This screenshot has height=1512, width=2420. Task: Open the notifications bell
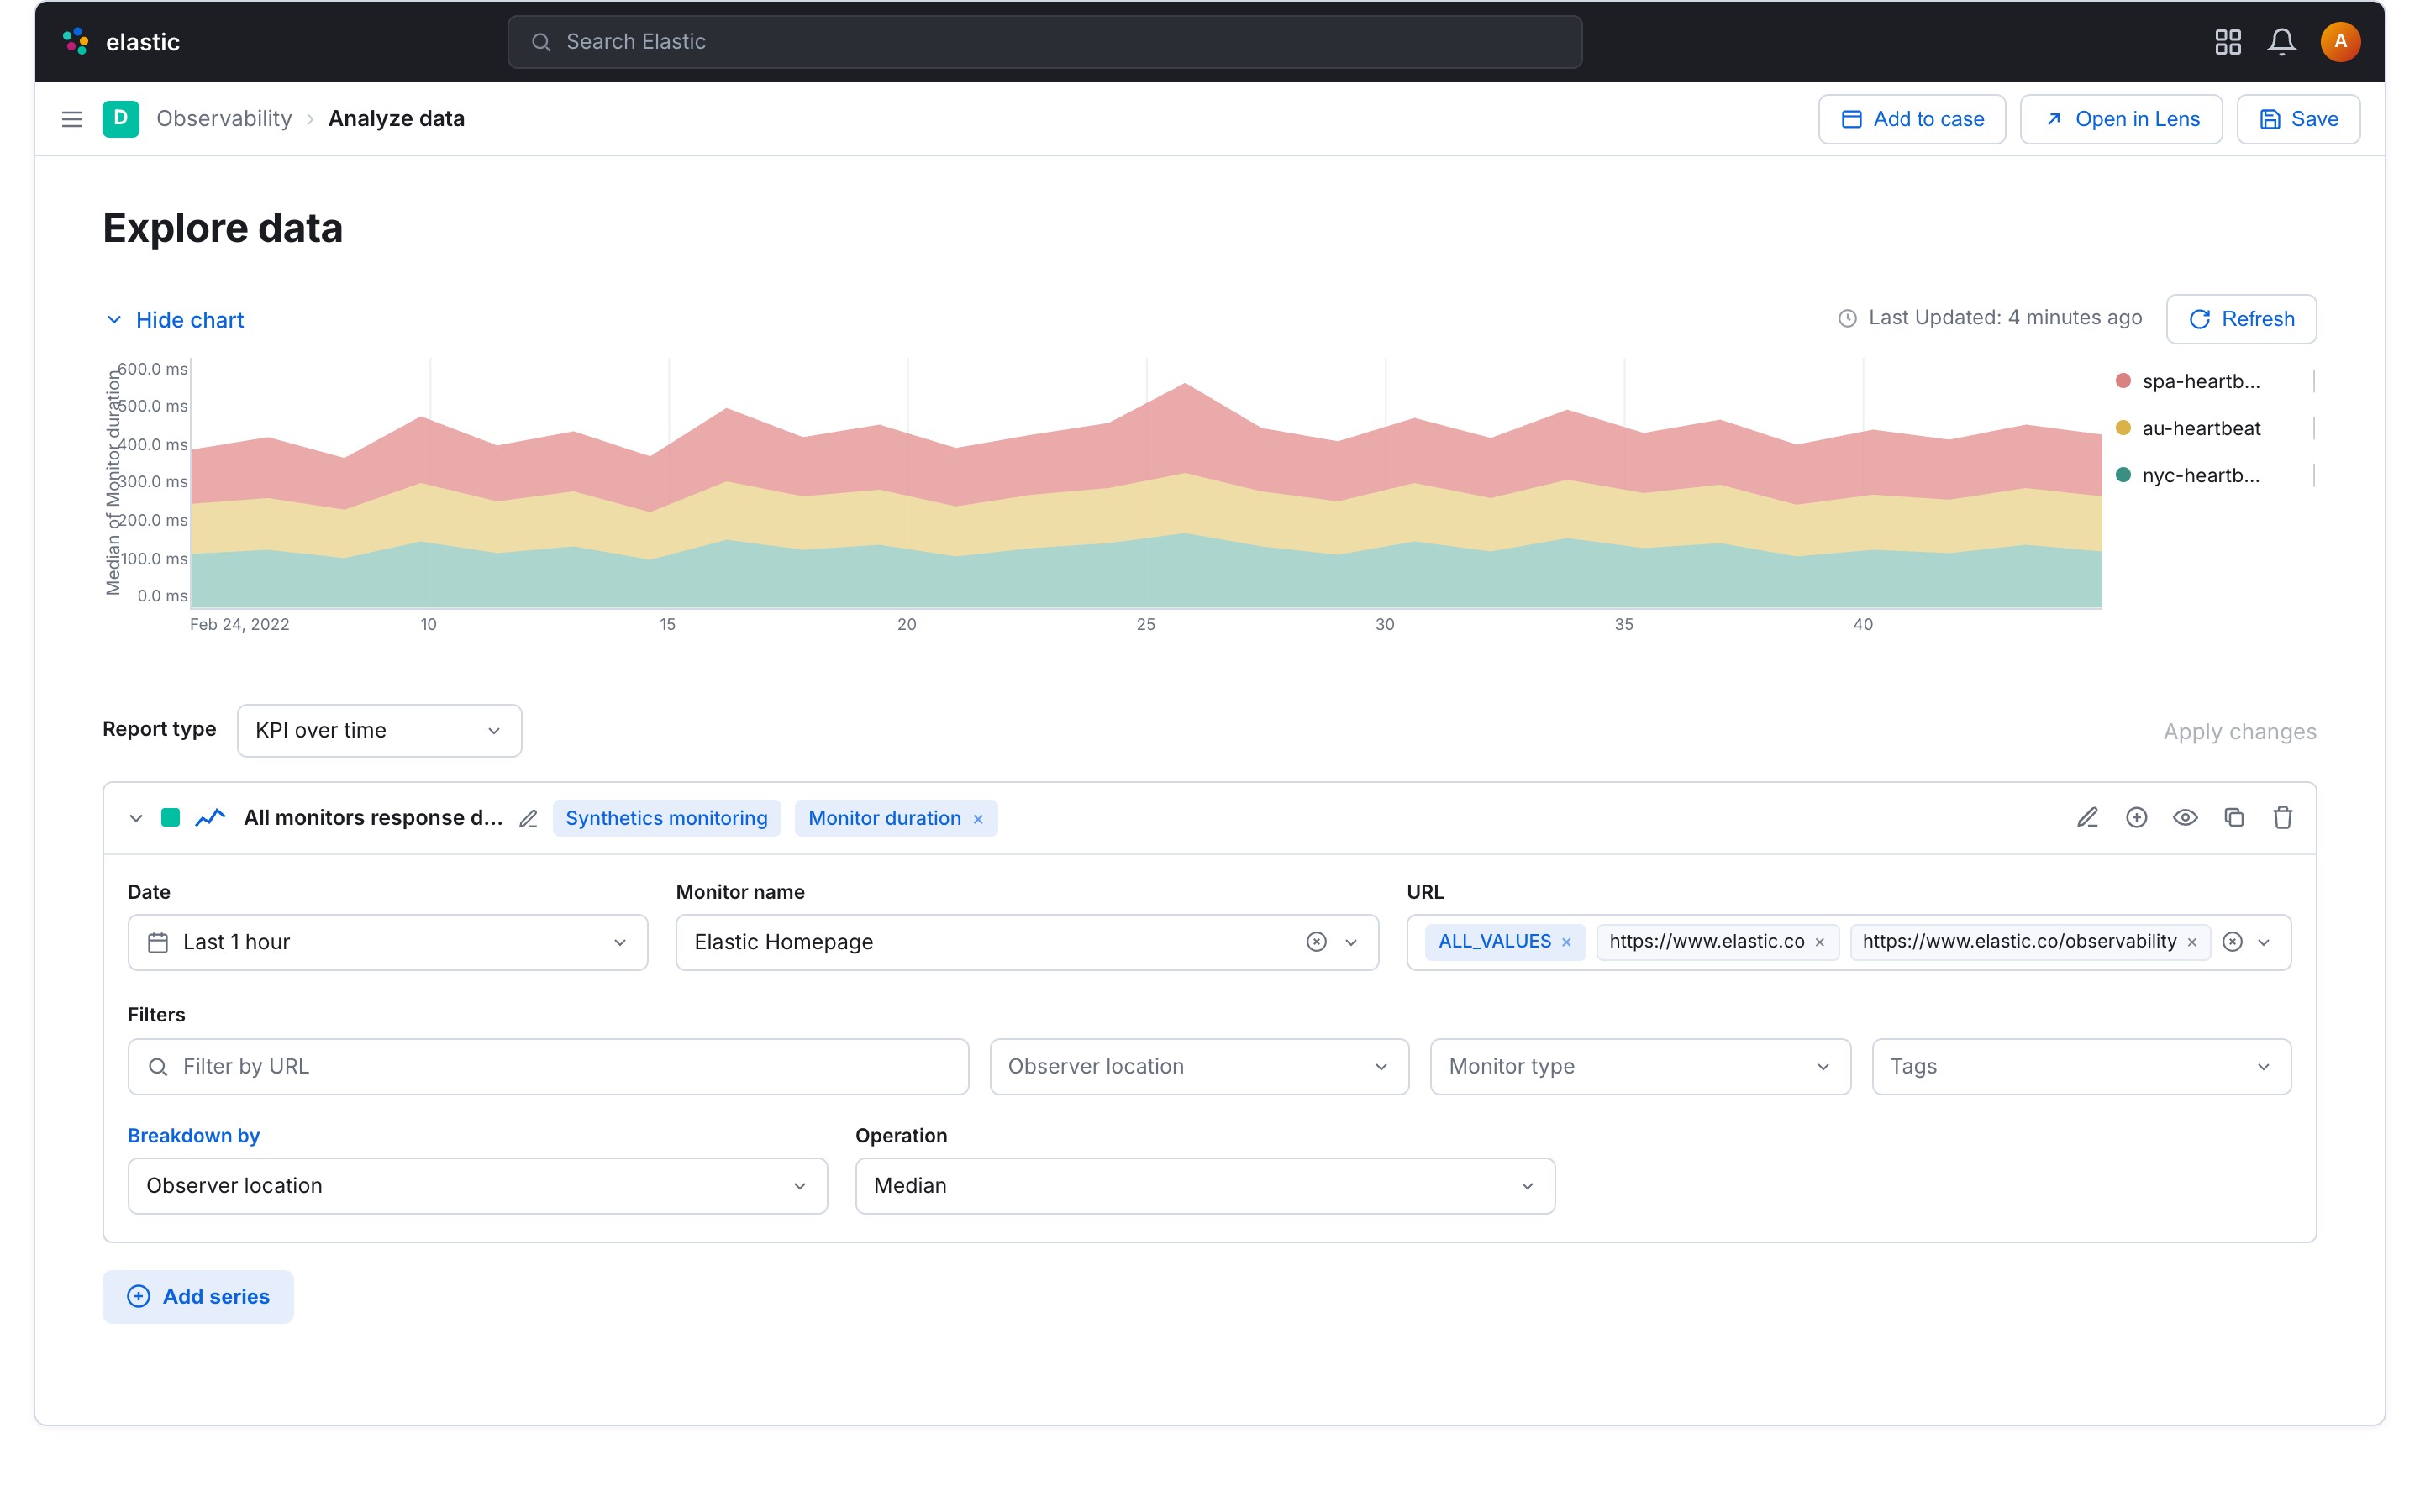2282,41
